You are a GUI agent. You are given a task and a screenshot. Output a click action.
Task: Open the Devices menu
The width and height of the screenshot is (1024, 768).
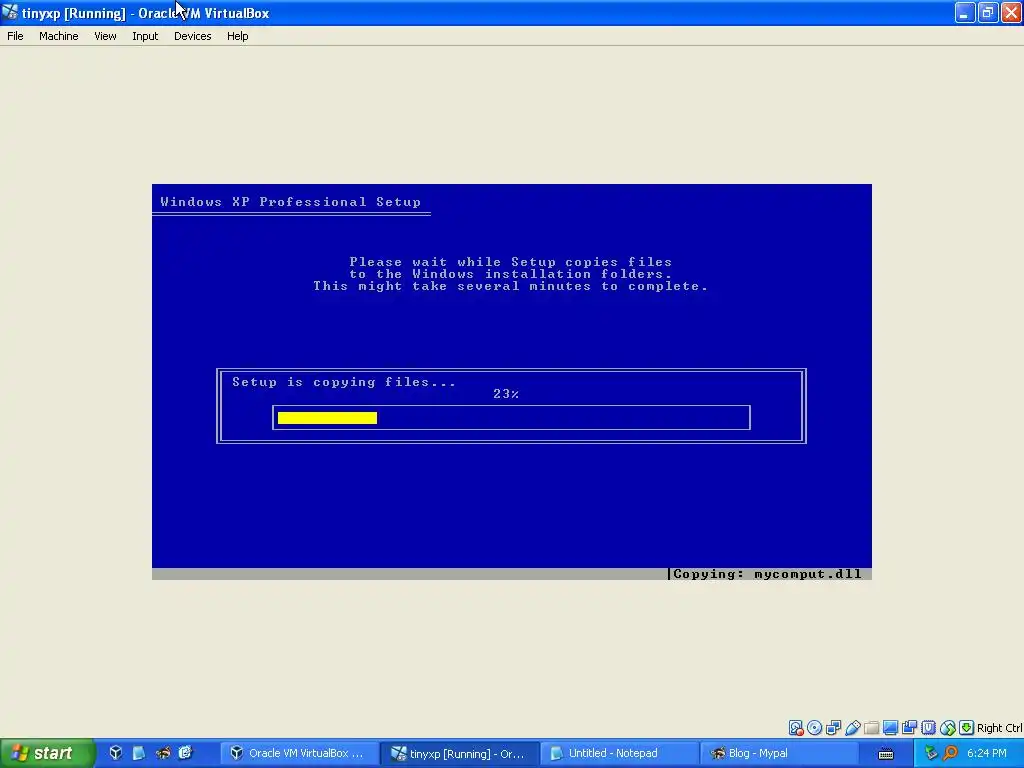pos(192,36)
